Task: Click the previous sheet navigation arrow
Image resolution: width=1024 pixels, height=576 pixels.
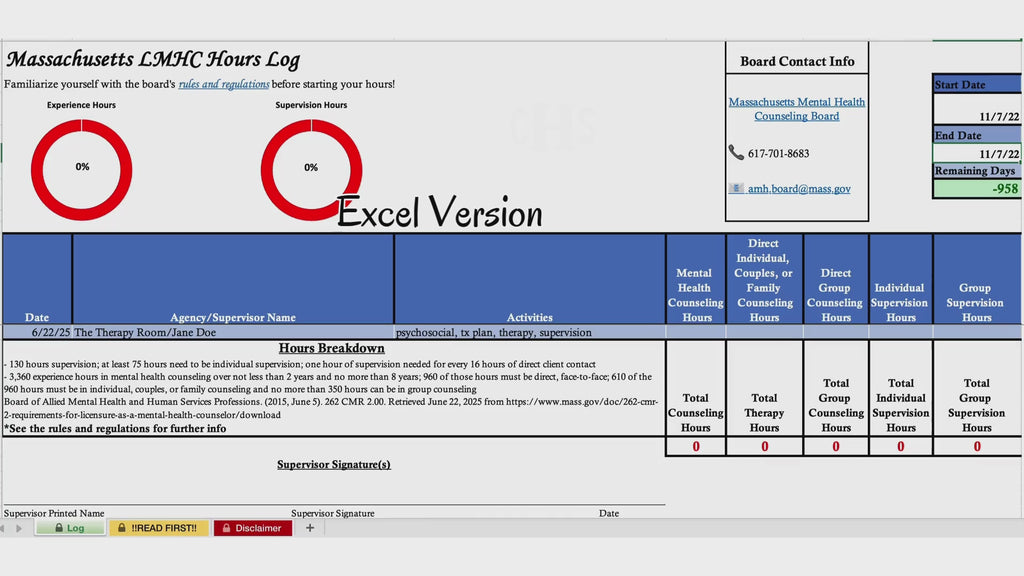Action: coord(3,528)
